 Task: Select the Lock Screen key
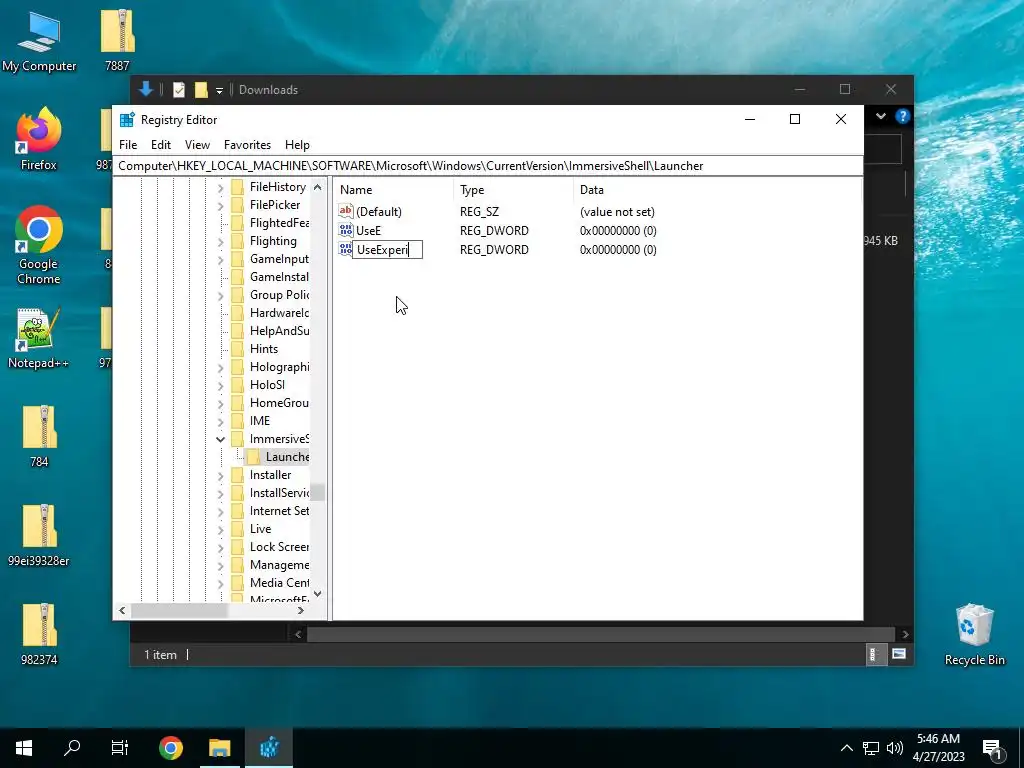(279, 547)
